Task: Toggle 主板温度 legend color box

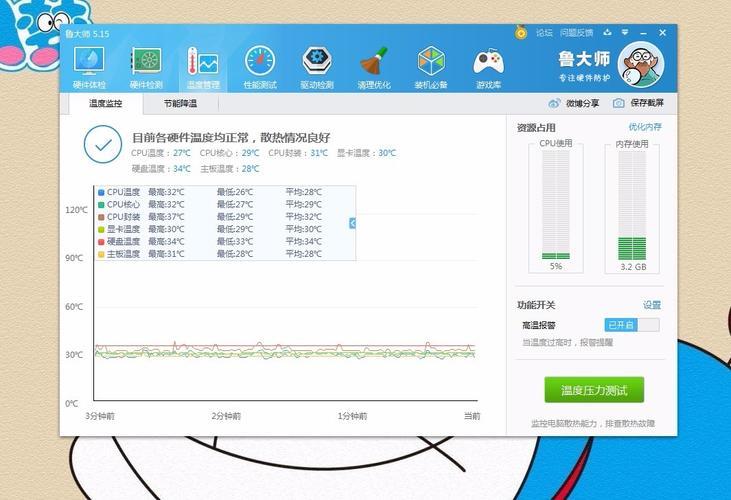Action: [x=101, y=254]
